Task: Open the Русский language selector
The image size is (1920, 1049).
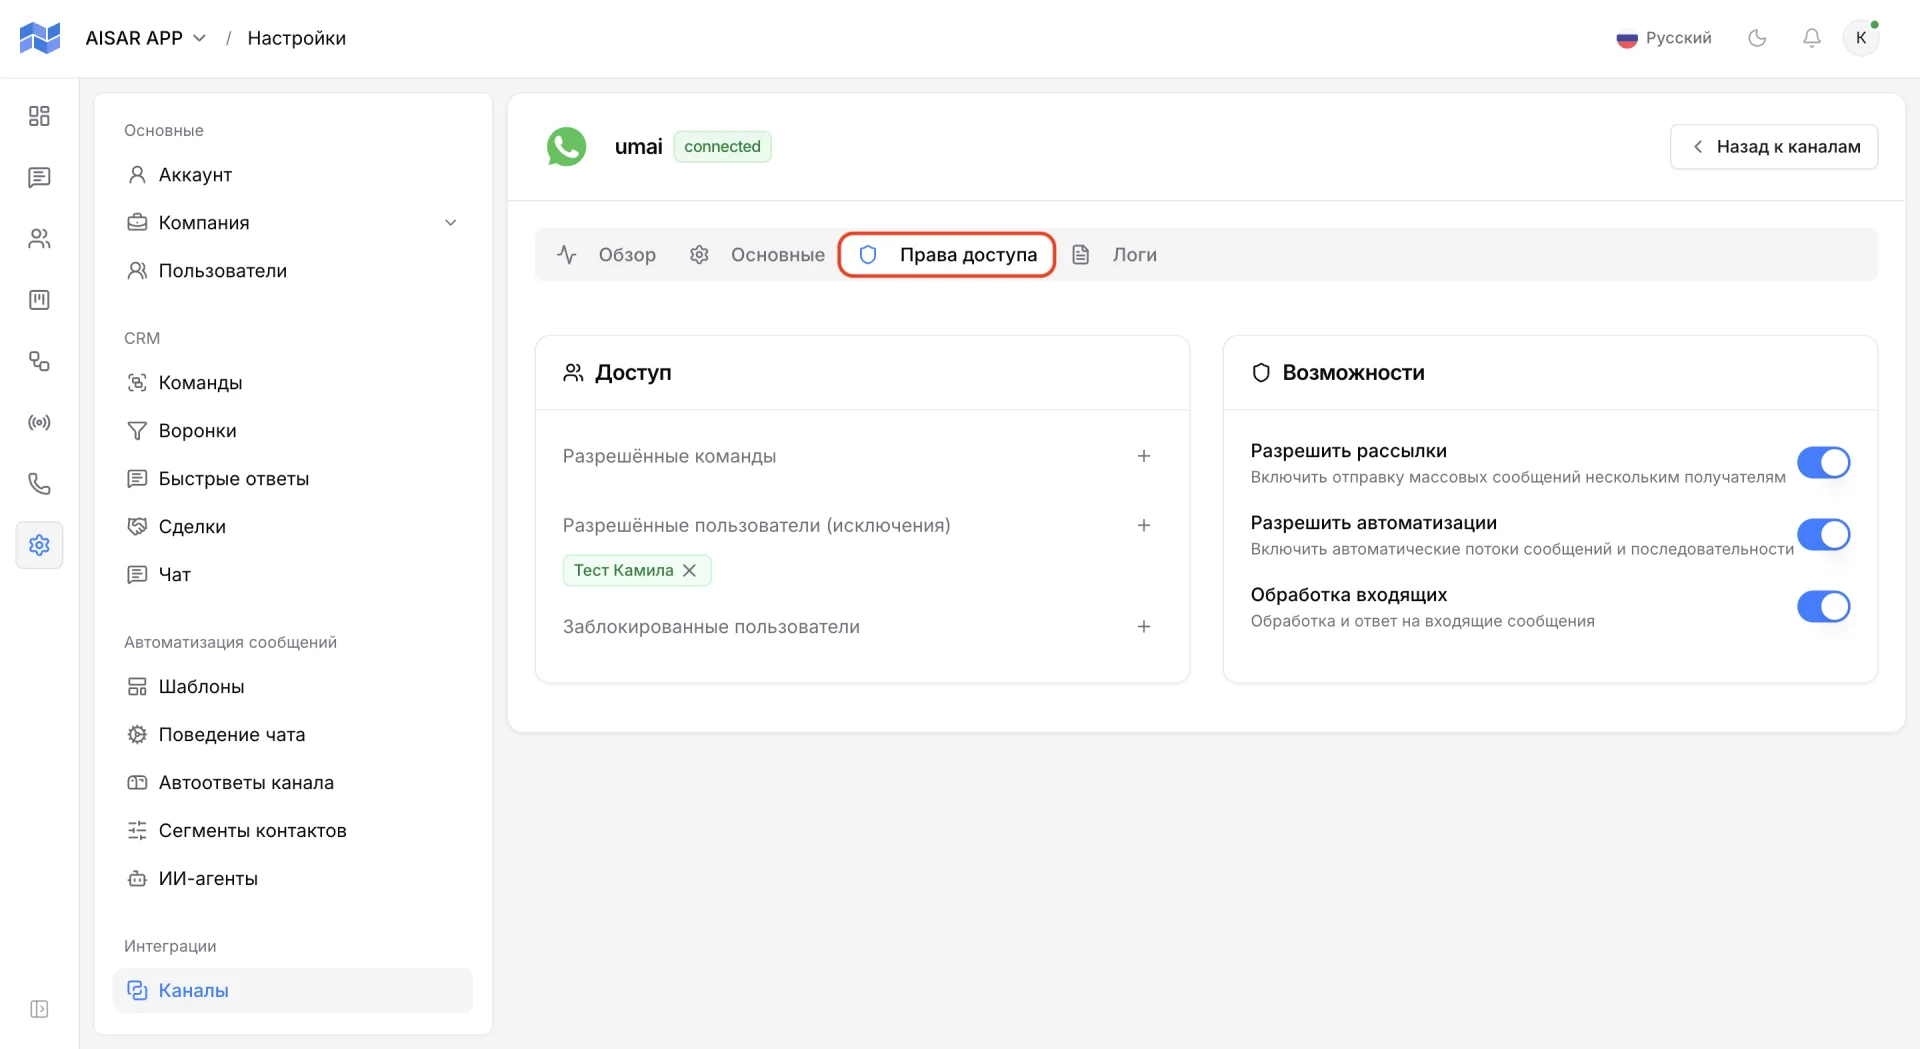Action: click(1663, 38)
